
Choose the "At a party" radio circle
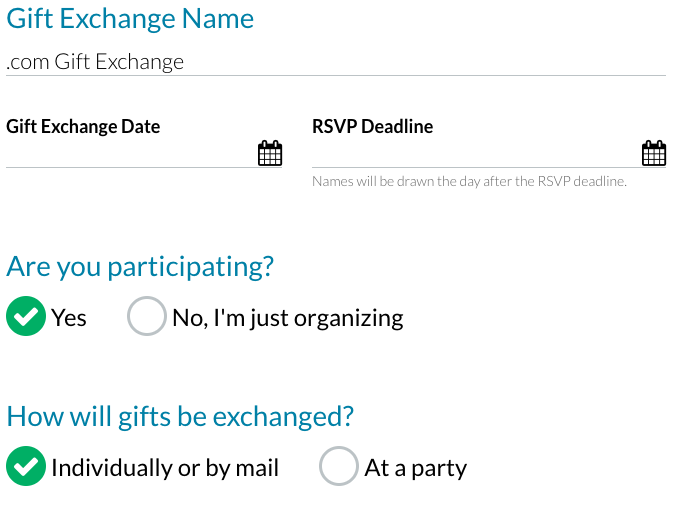pos(338,467)
